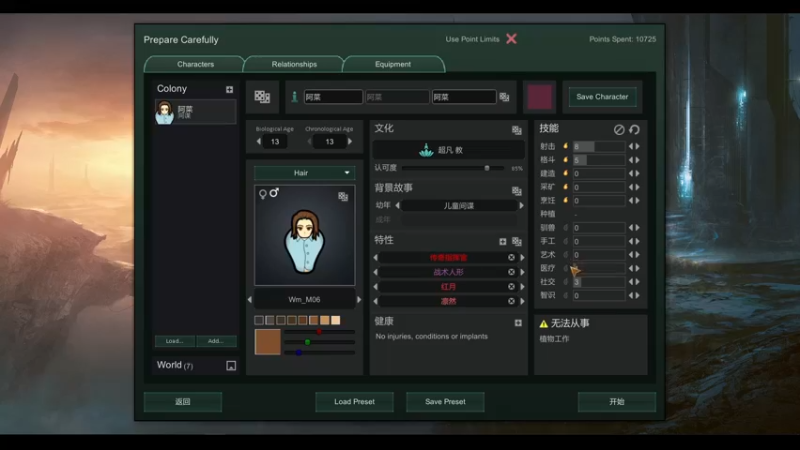The image size is (800, 450).
Task: Click the Save Preset button
Action: click(445, 402)
